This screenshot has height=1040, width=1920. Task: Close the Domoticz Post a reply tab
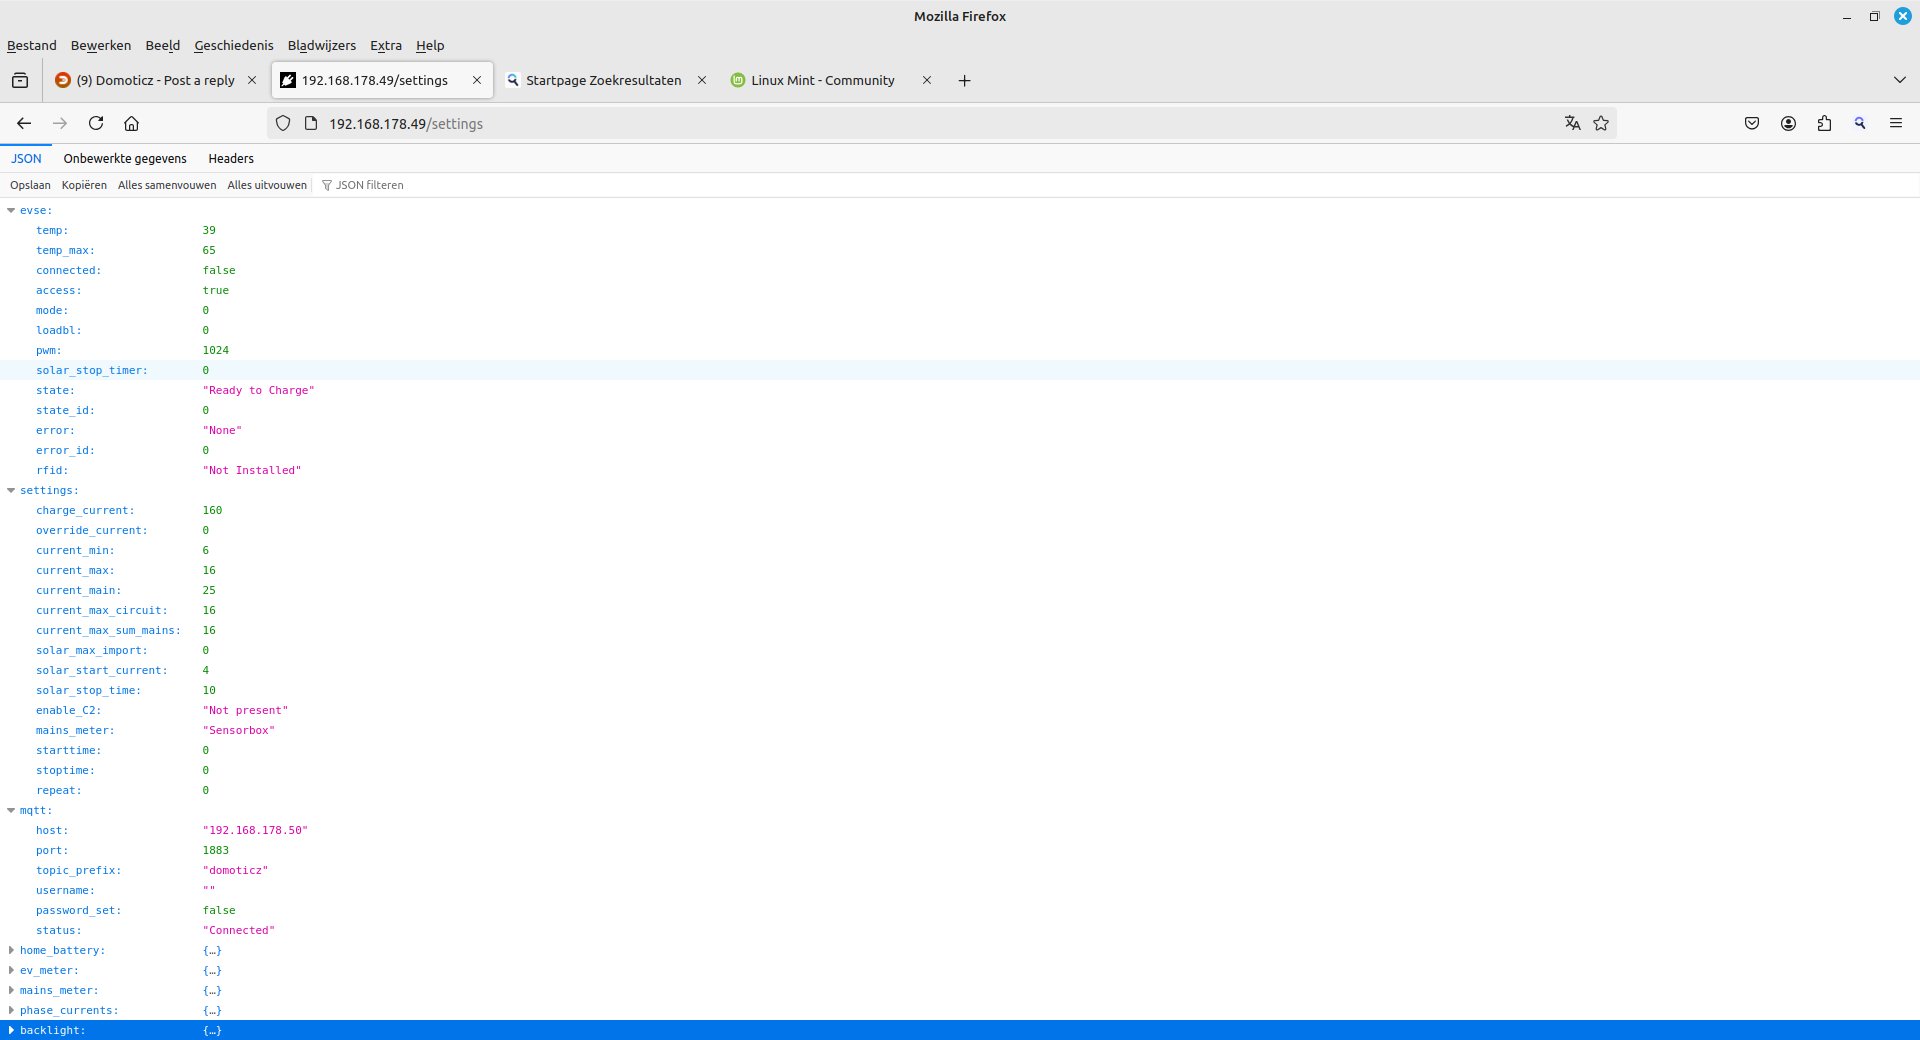[252, 80]
